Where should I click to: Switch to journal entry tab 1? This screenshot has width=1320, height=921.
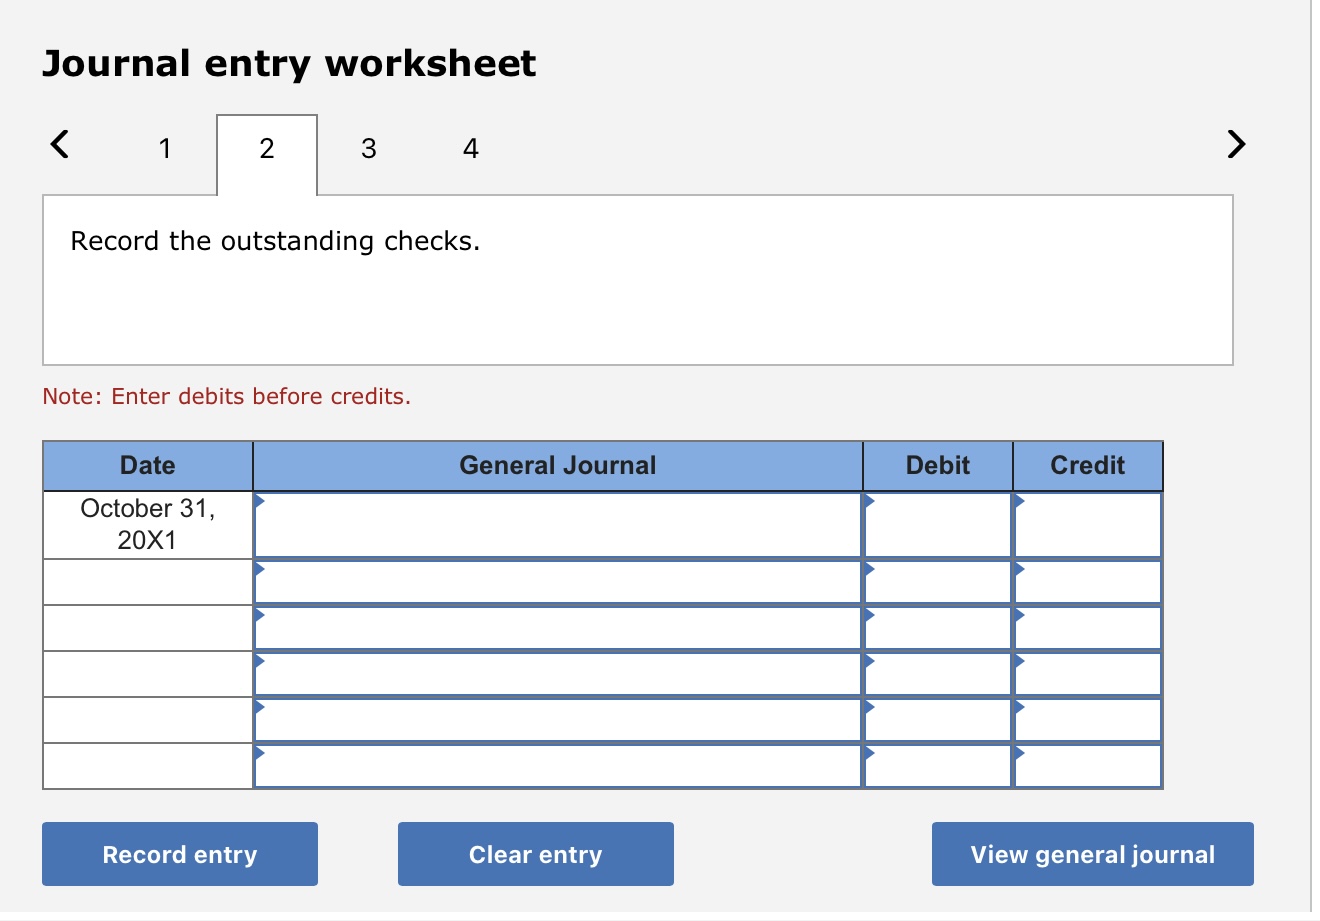pos(164,148)
